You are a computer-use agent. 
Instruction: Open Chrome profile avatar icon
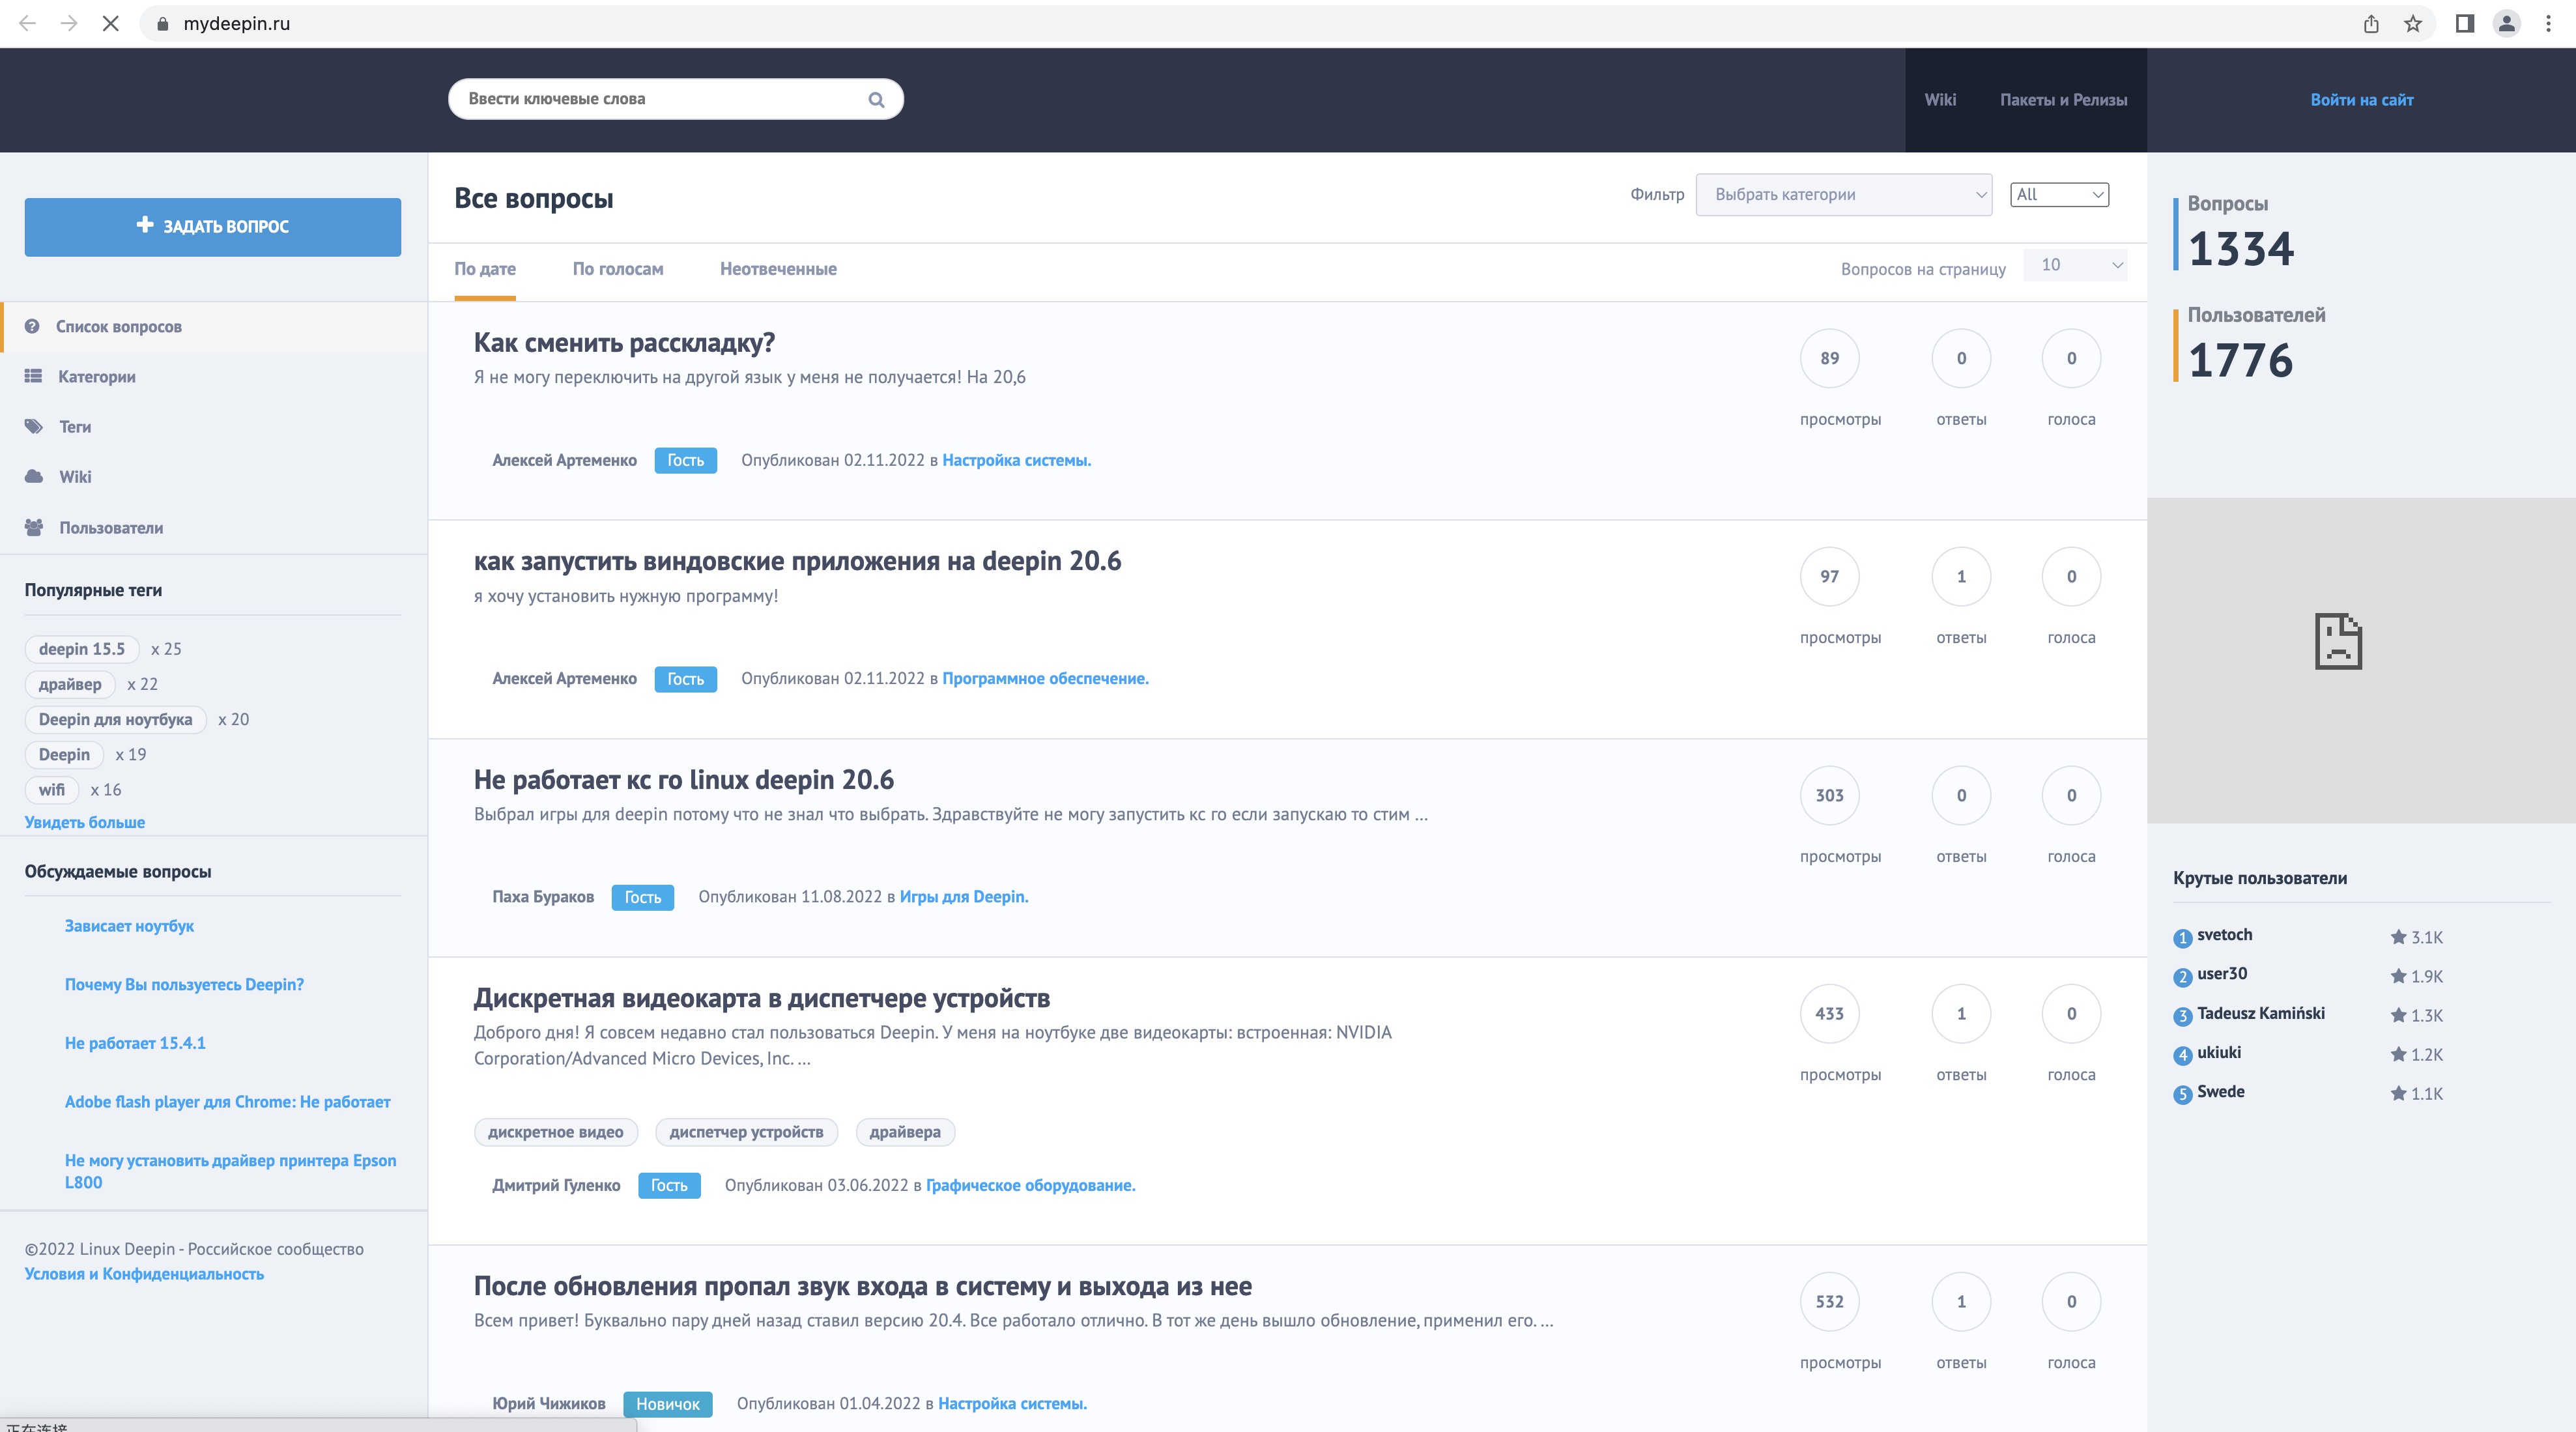2506,23
